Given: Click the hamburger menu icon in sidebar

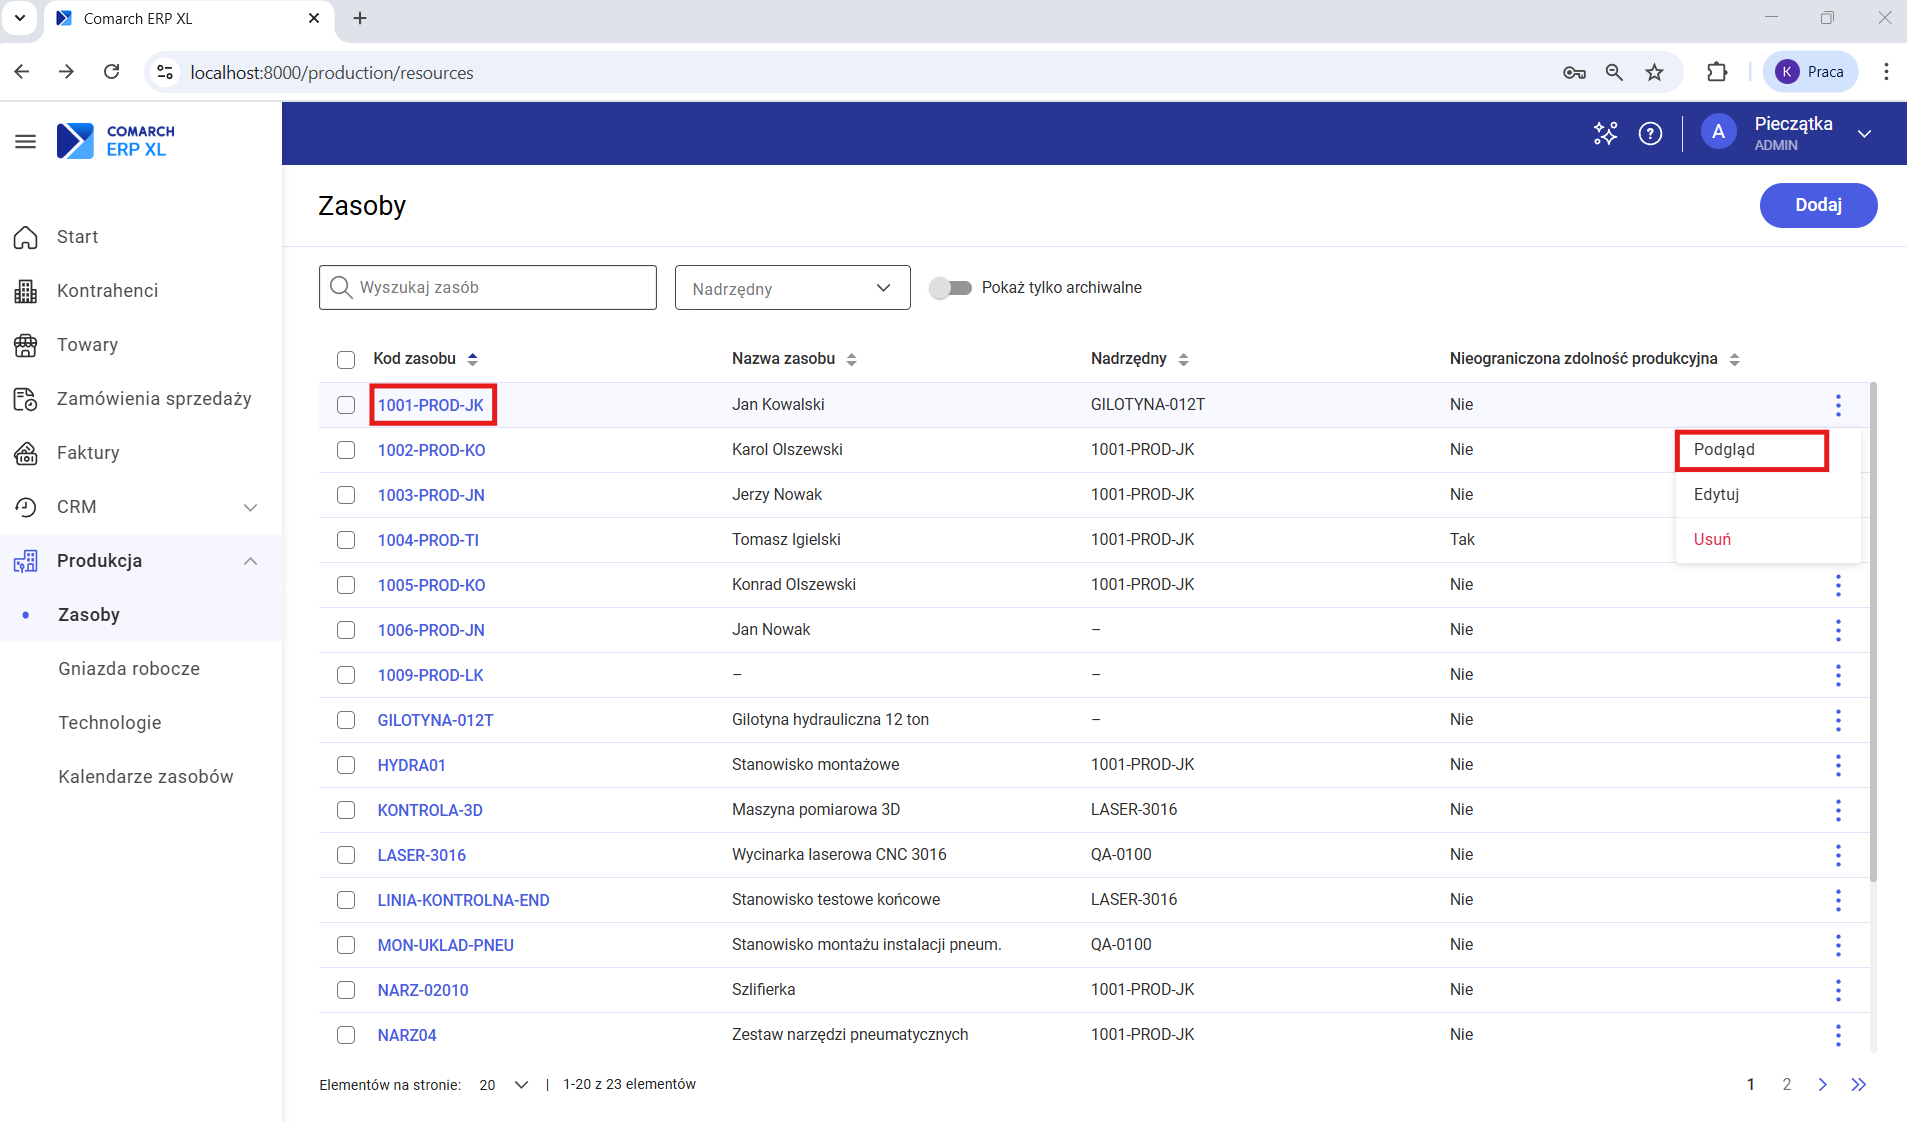Looking at the screenshot, I should tap(26, 141).
